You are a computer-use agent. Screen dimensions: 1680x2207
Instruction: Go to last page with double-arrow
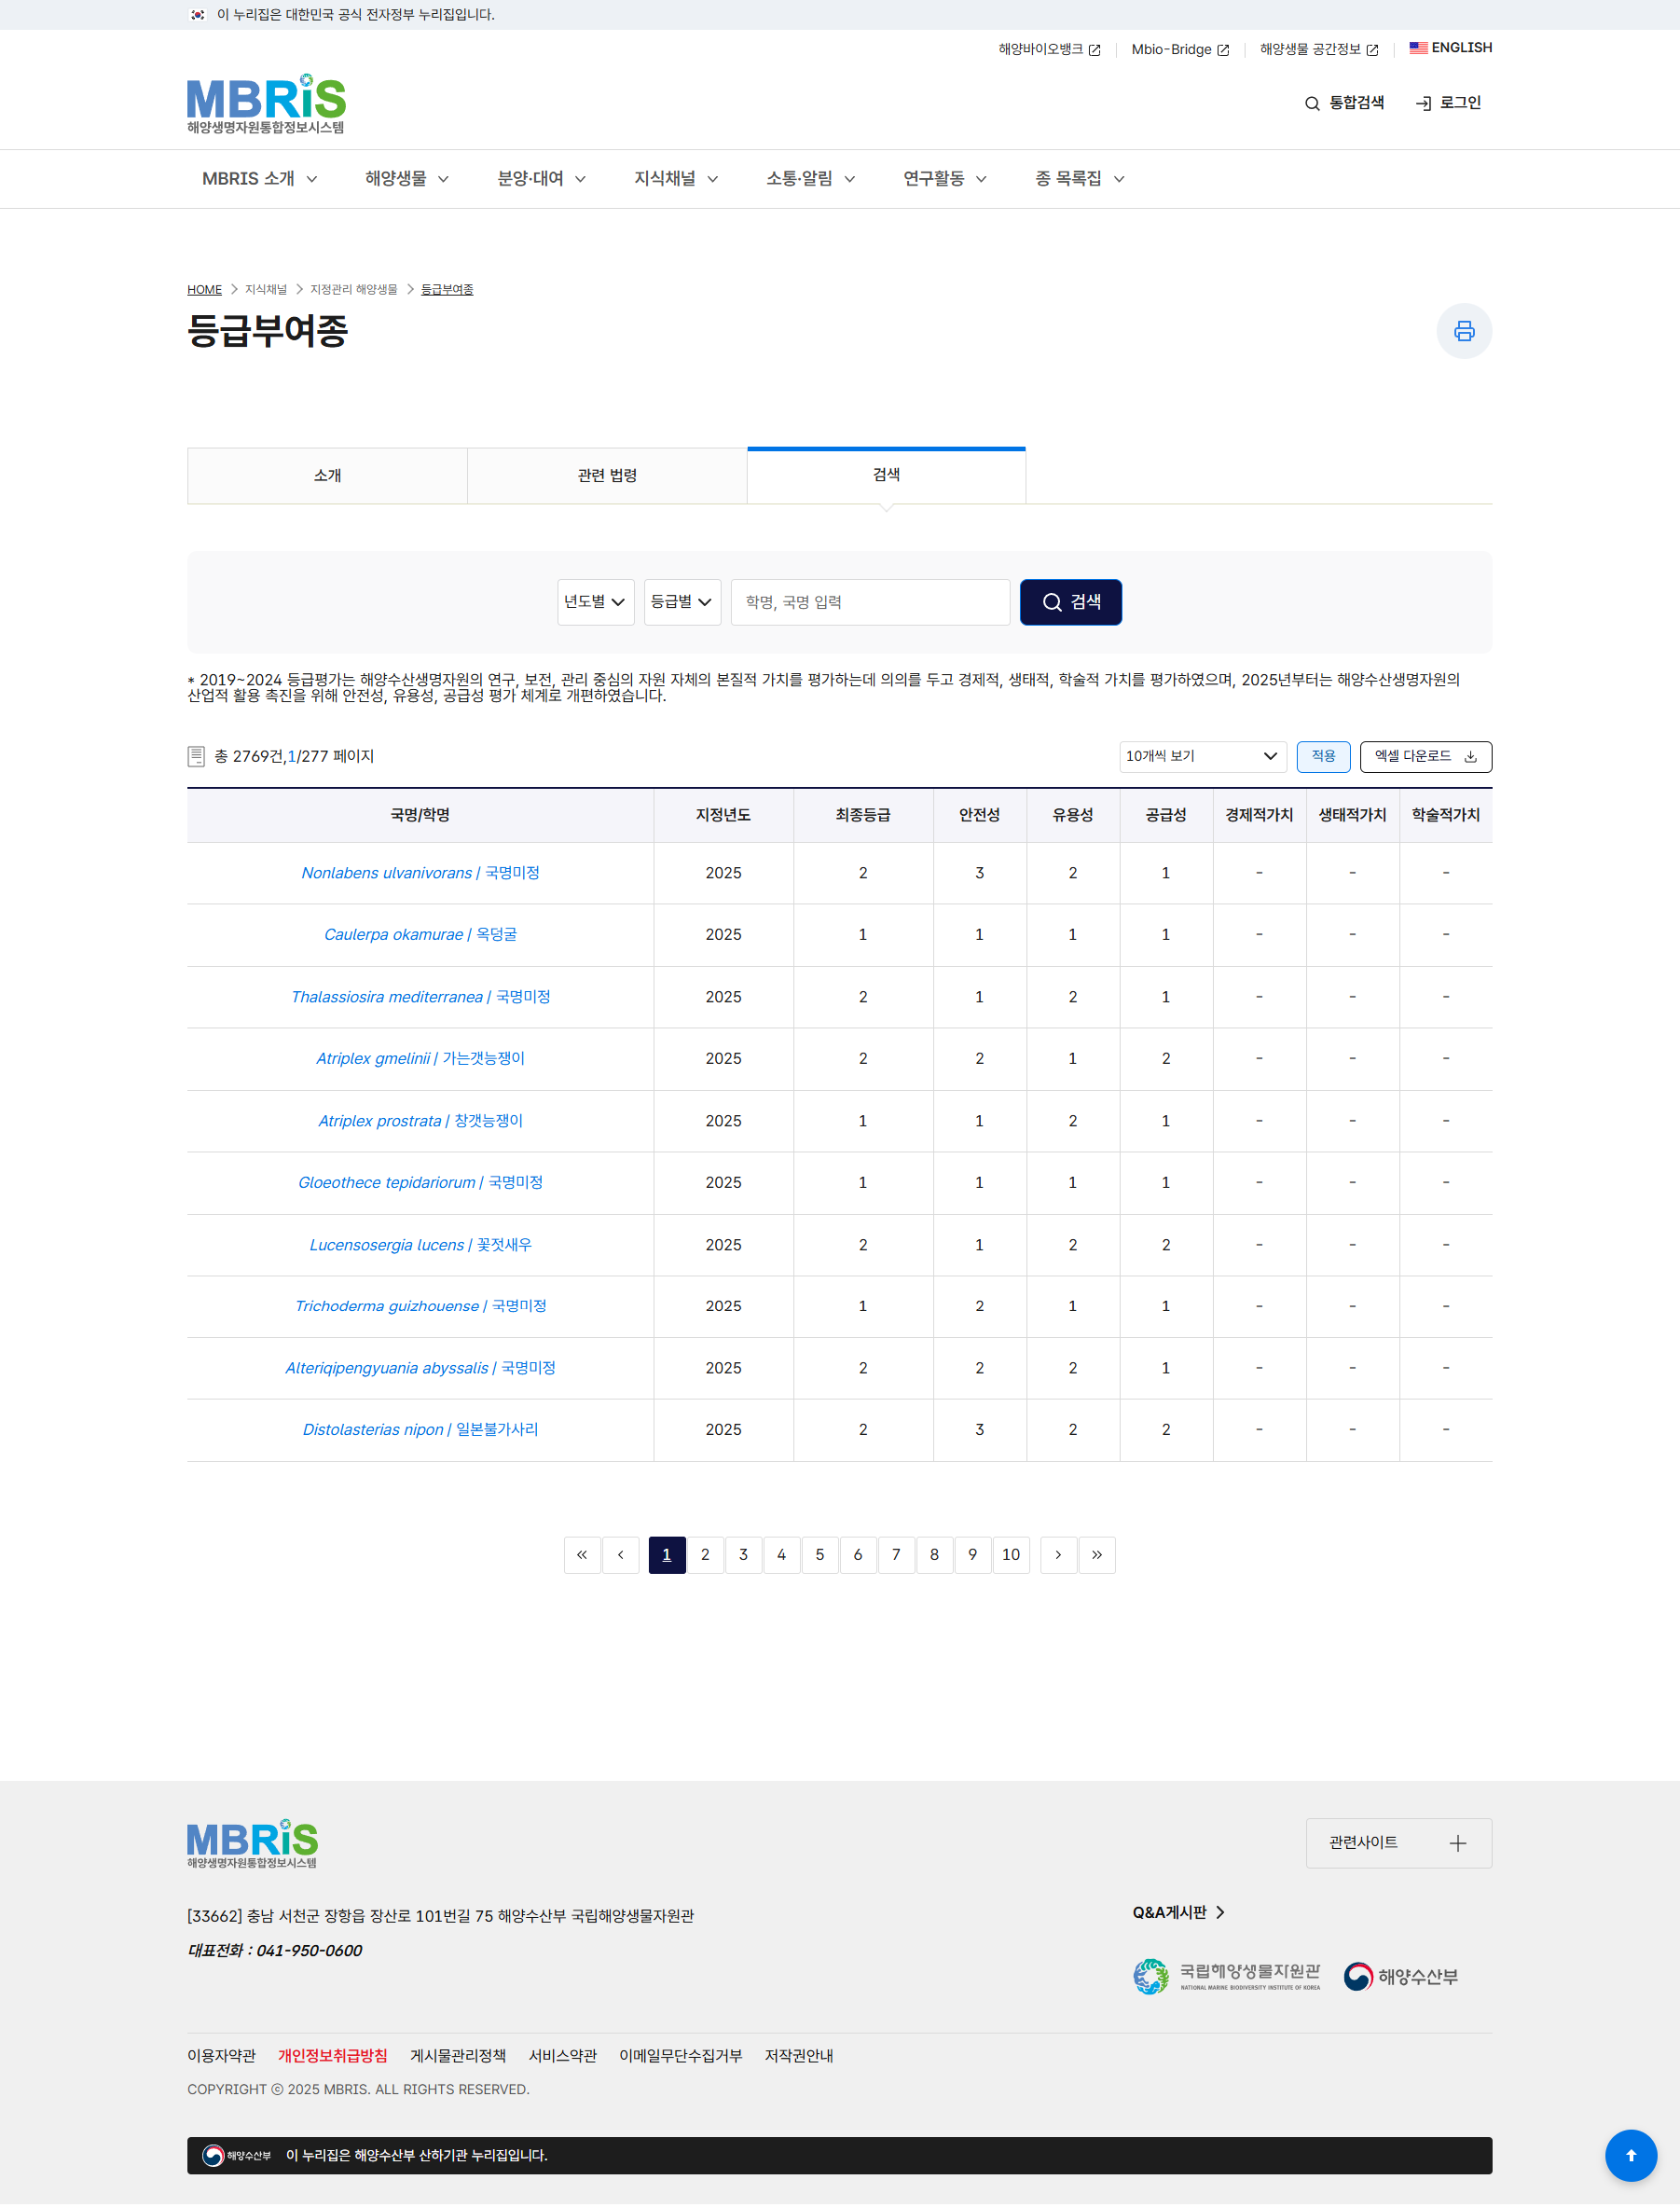point(1097,1554)
